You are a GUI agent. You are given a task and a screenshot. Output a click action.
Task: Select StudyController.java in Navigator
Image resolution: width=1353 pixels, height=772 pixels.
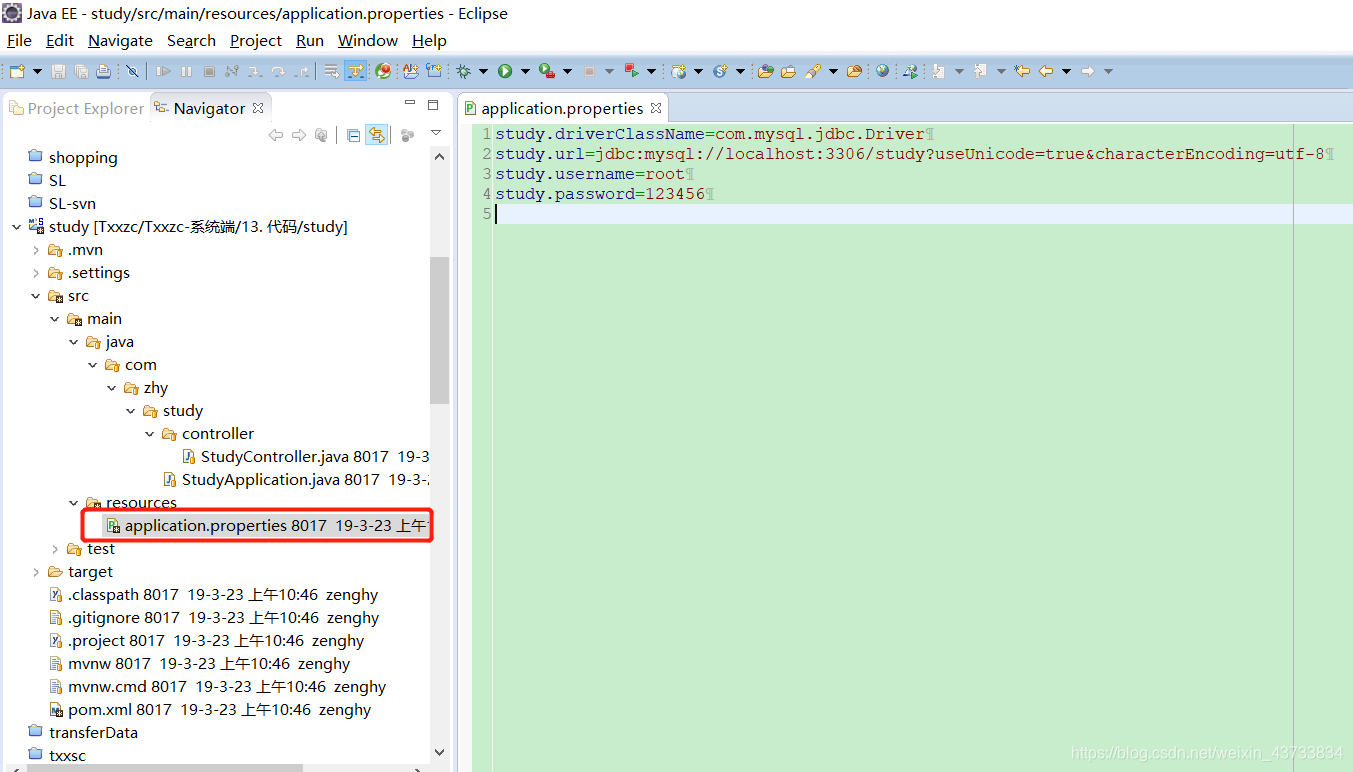[306, 457]
